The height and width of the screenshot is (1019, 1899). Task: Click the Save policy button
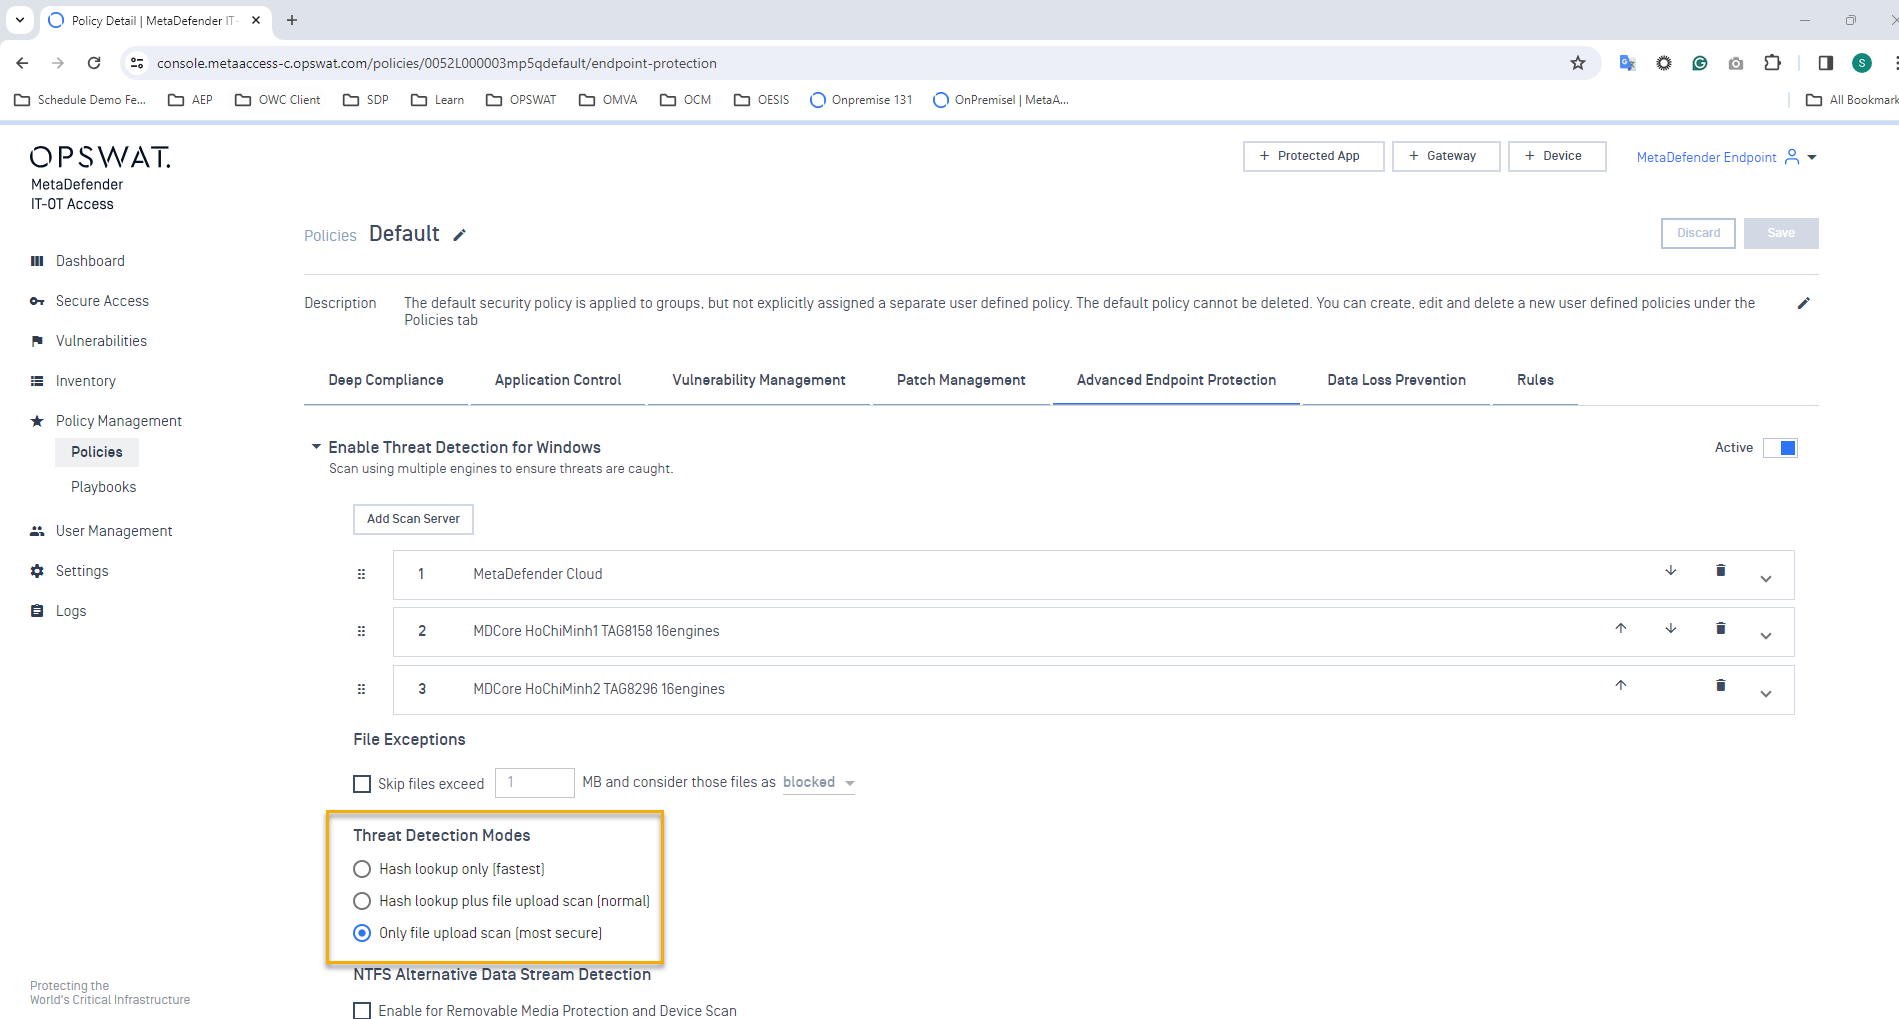coord(1781,233)
